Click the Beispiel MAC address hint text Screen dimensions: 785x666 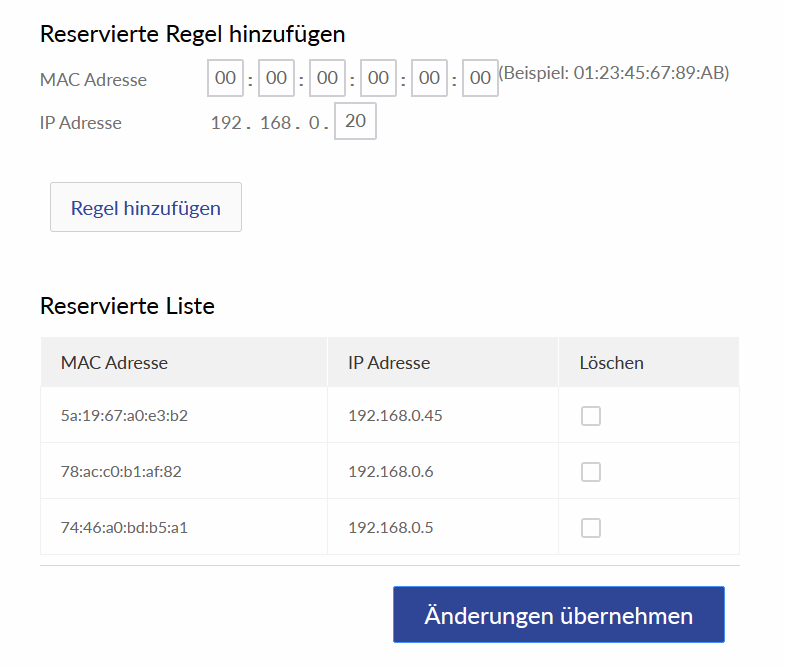tap(614, 73)
